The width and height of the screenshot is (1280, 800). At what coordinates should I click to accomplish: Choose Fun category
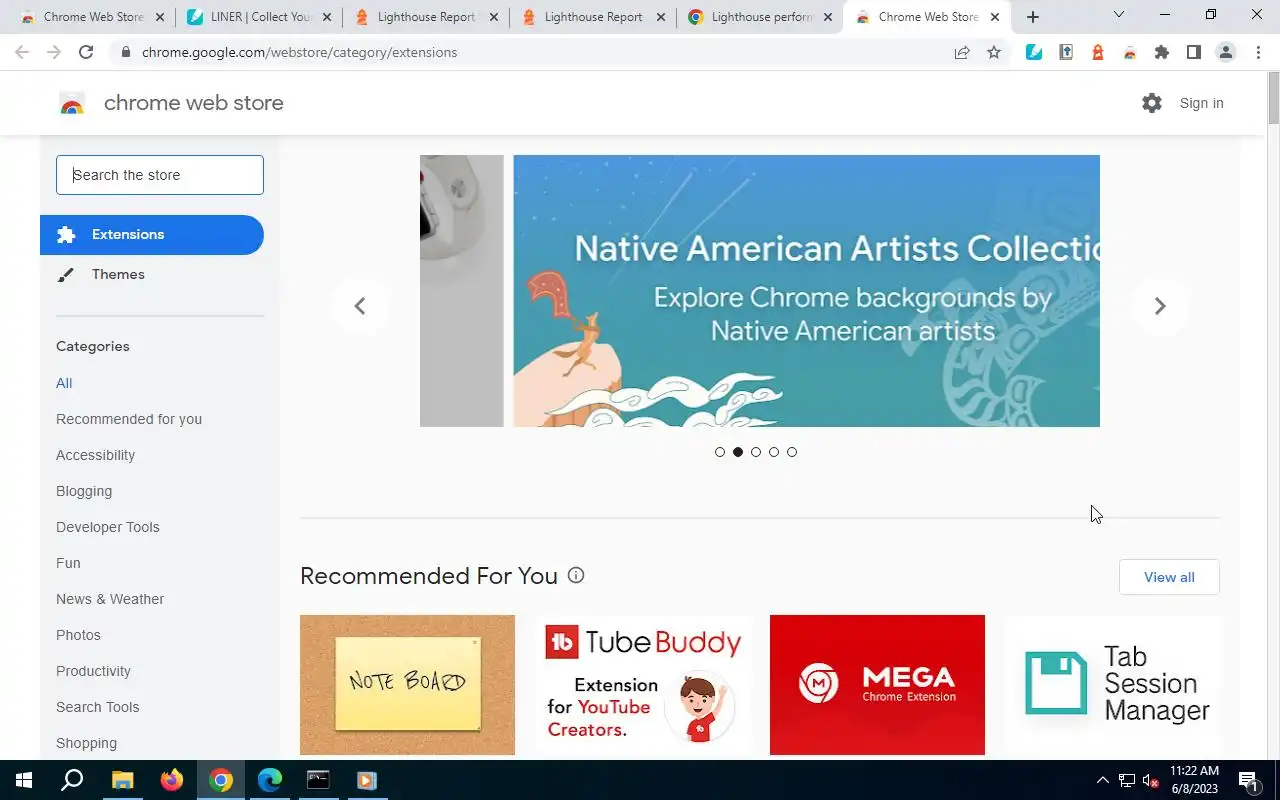[x=68, y=563]
